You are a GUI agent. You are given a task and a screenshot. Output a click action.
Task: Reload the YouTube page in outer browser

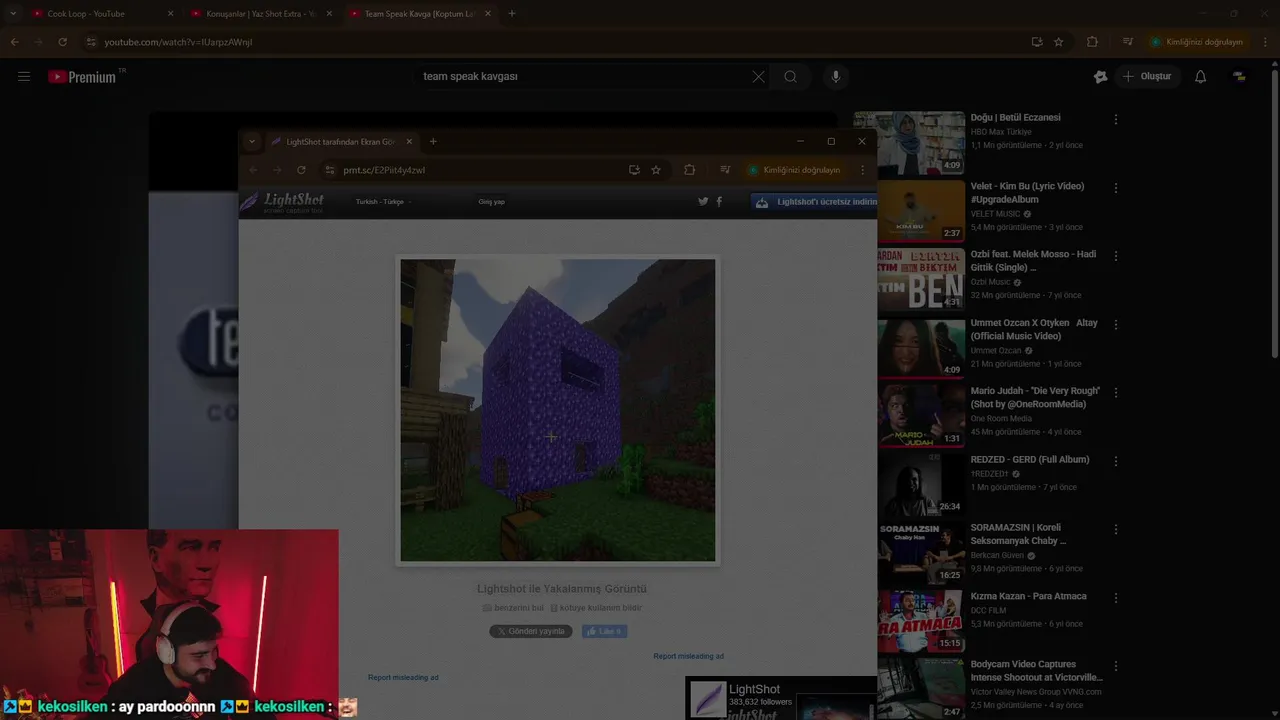pos(62,42)
